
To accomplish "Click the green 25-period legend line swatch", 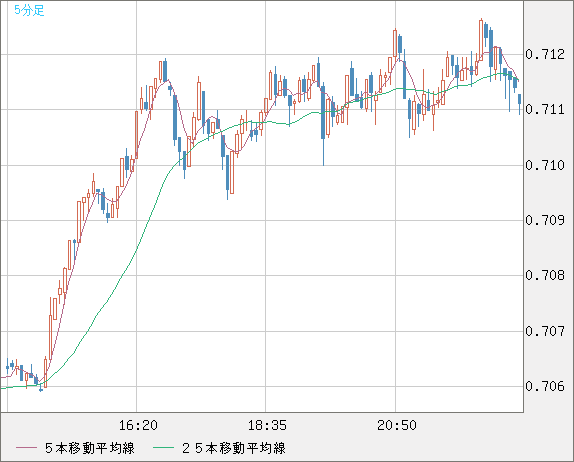I will 163,448.
